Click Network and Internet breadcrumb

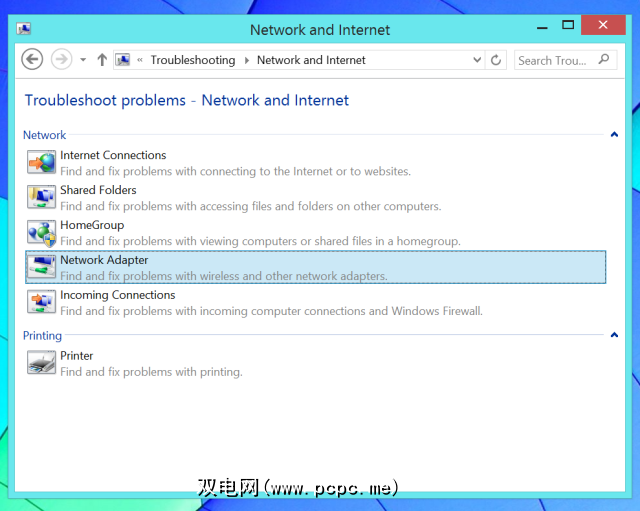311,60
